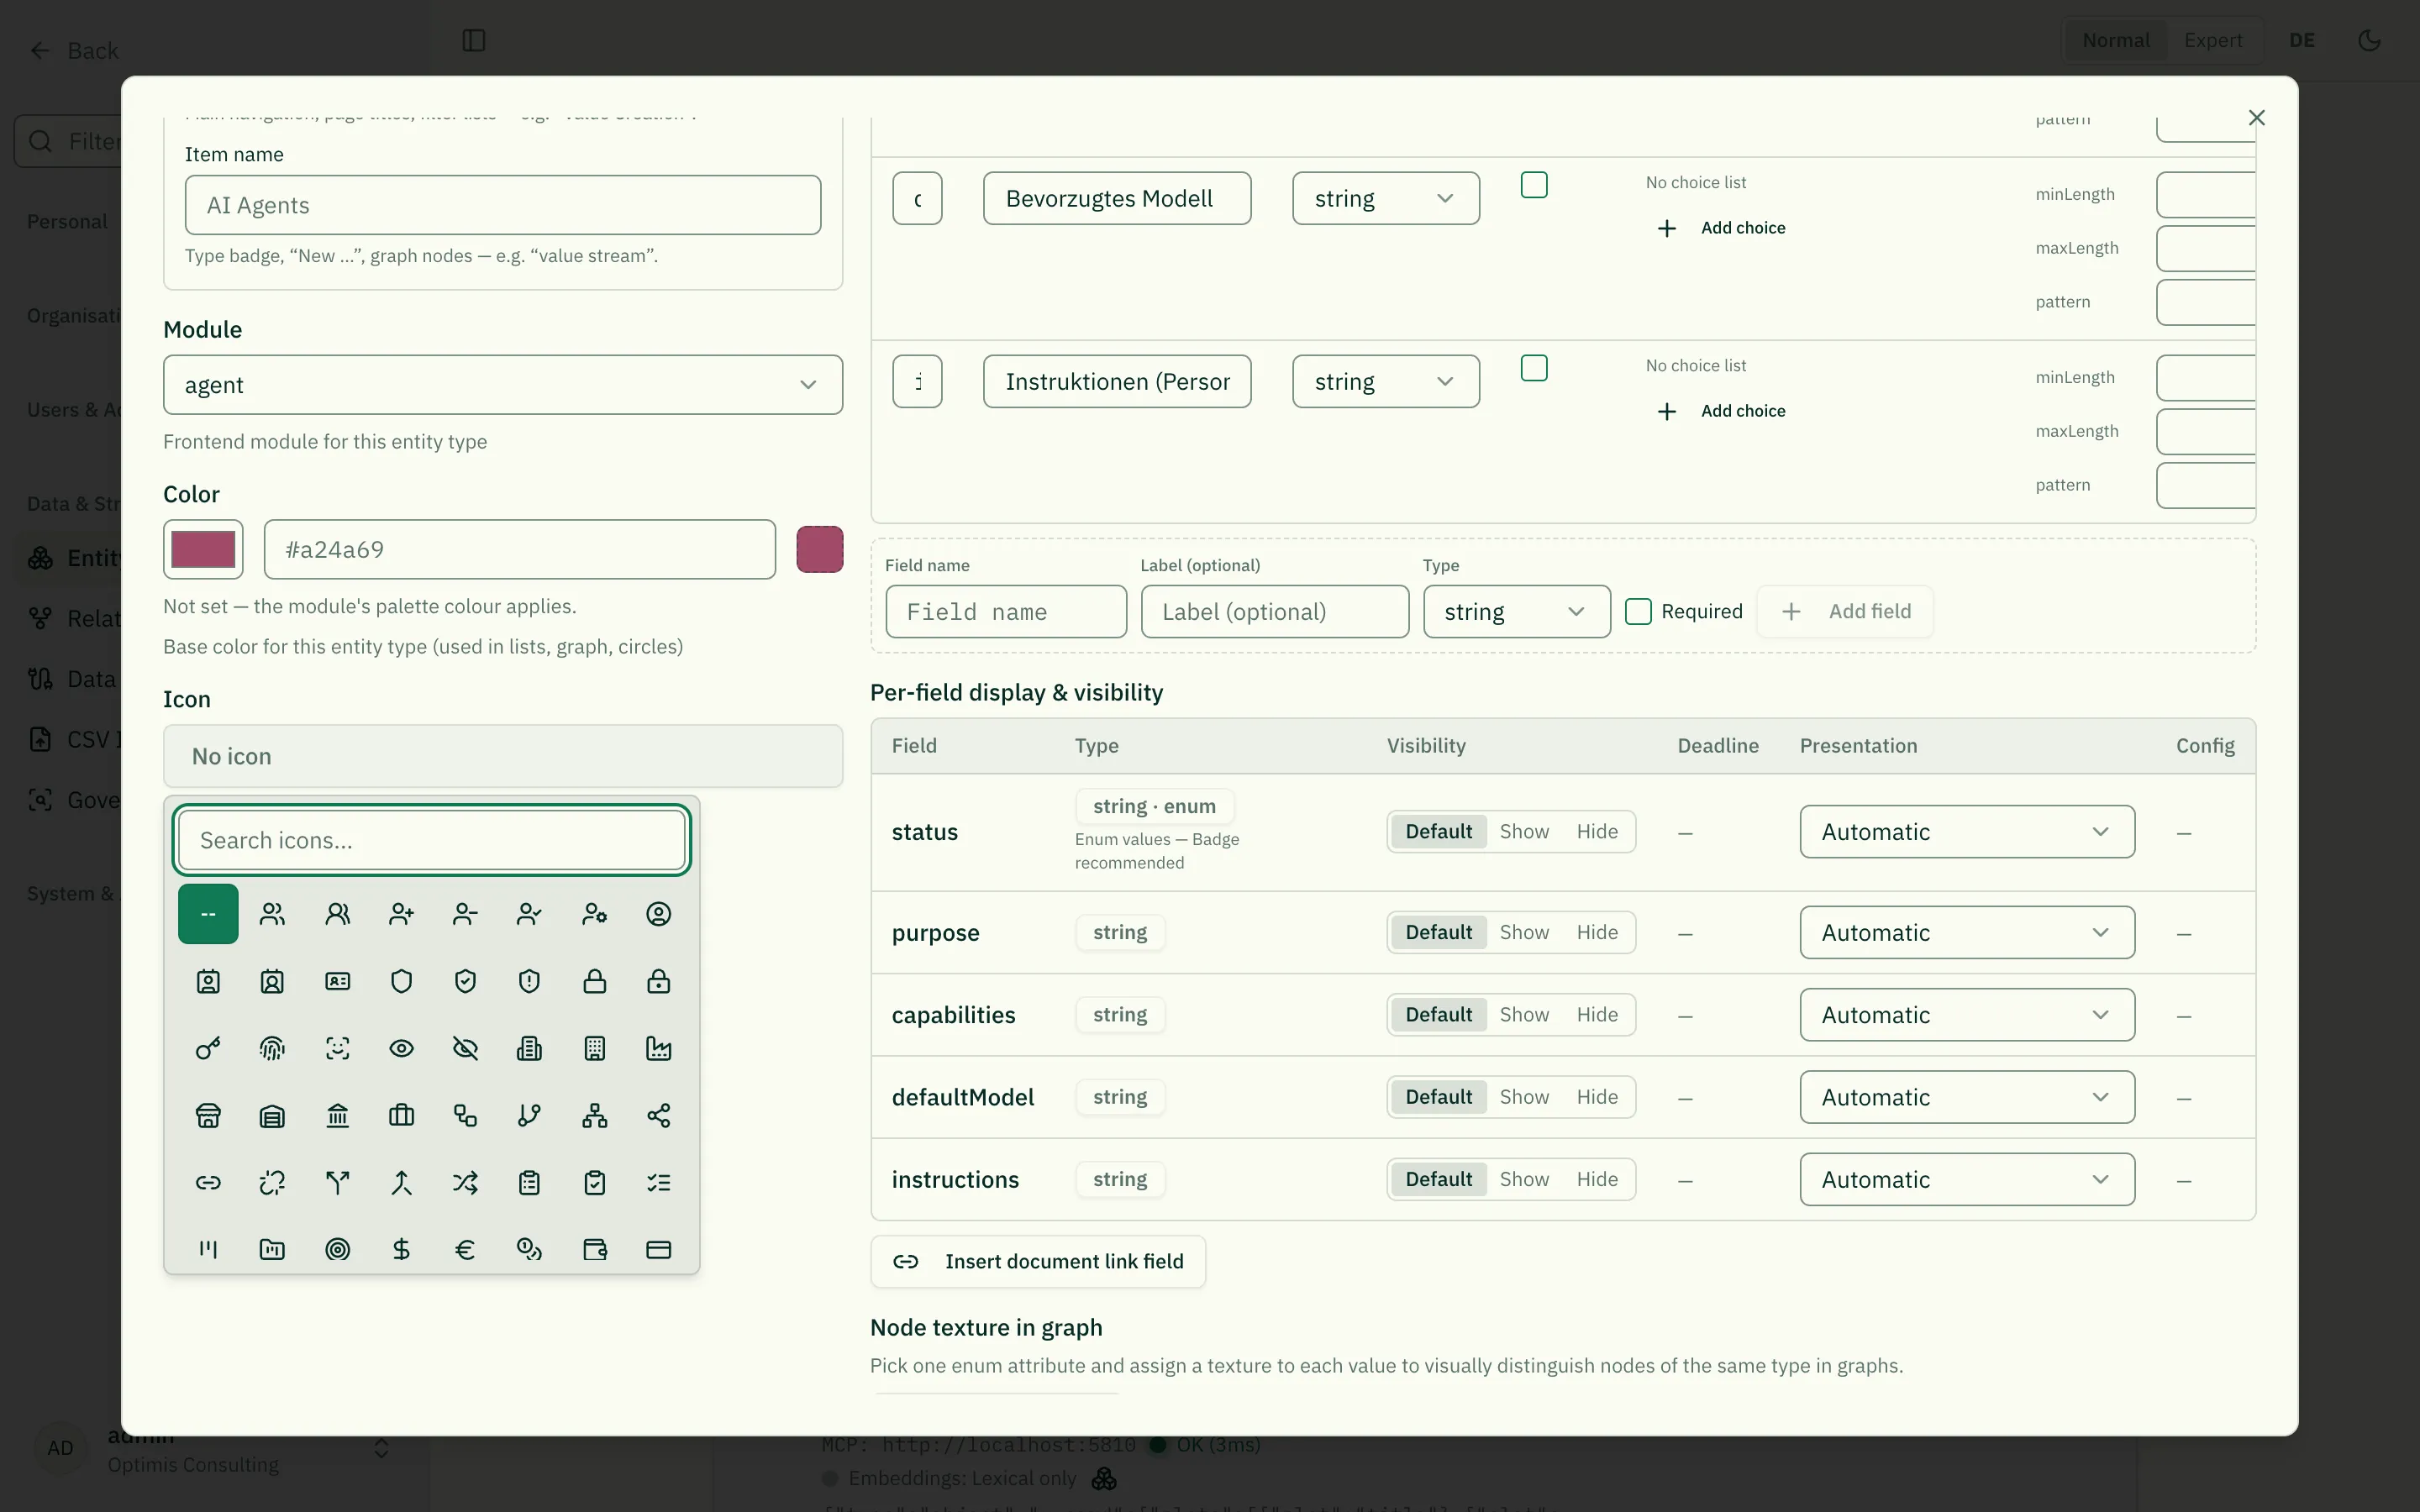This screenshot has height=1512, width=2420.
Task: Switch to Normal mode
Action: coord(2115,40)
